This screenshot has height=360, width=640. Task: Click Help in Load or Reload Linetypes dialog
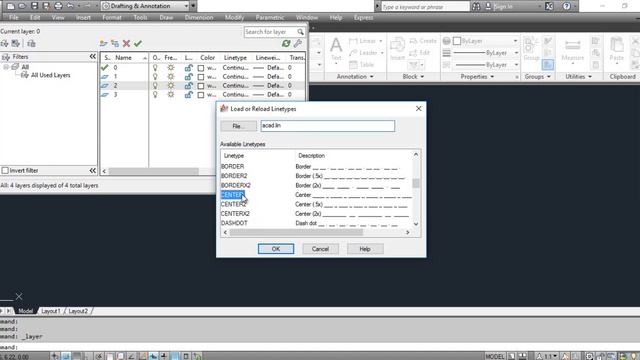[365, 249]
